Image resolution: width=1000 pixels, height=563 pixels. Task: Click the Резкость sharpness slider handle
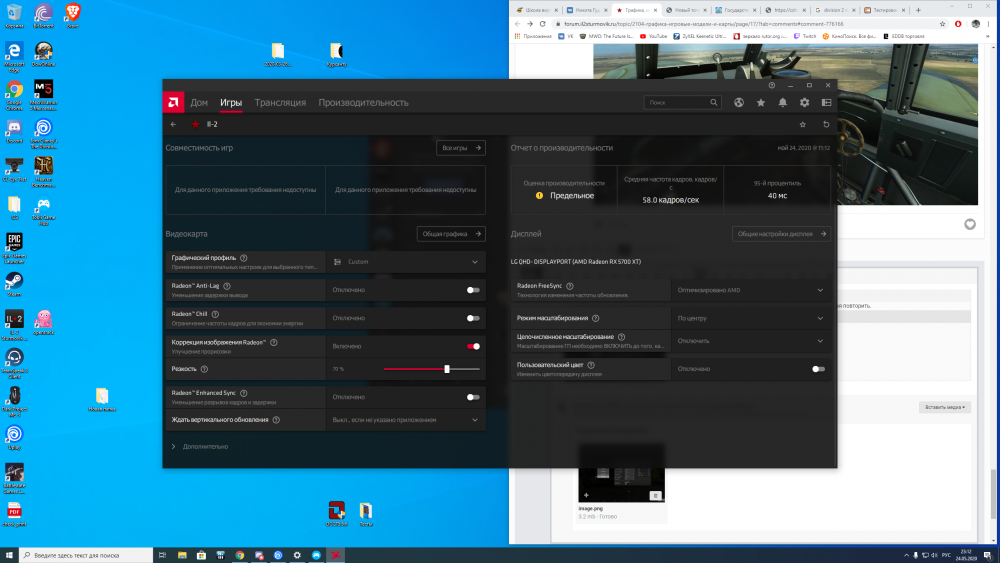[447, 369]
